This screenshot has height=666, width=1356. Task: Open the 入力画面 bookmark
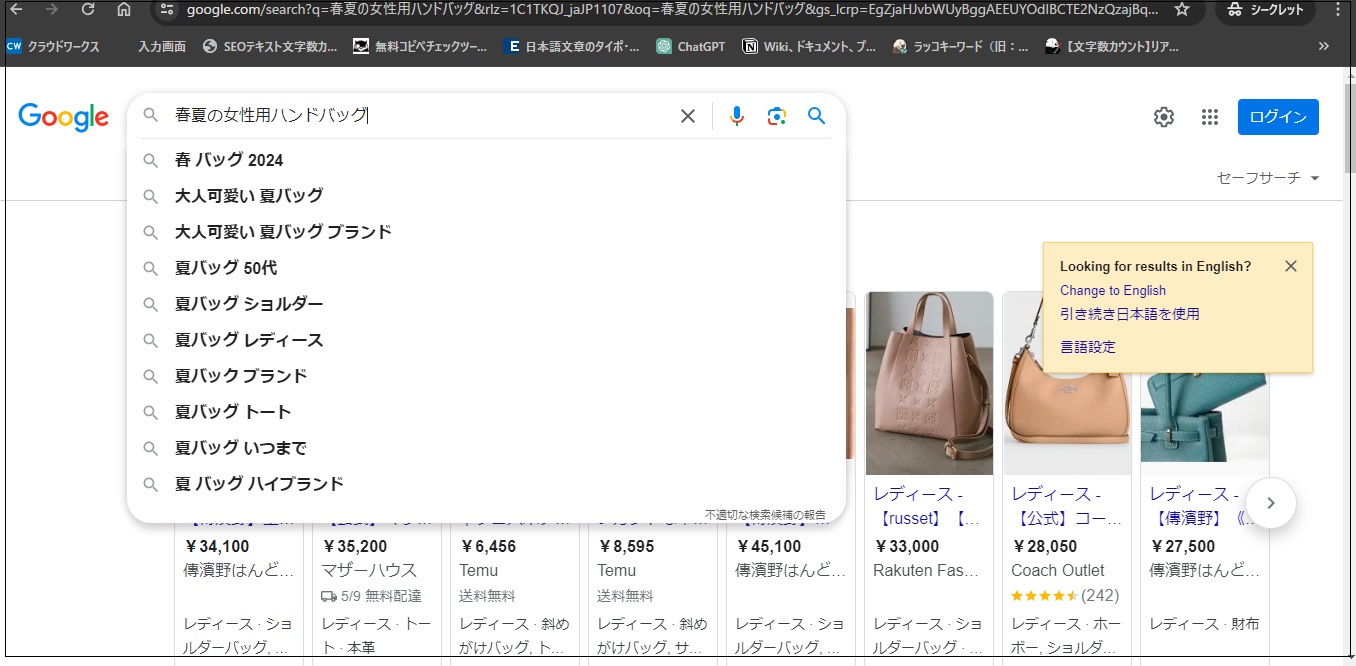click(x=162, y=46)
